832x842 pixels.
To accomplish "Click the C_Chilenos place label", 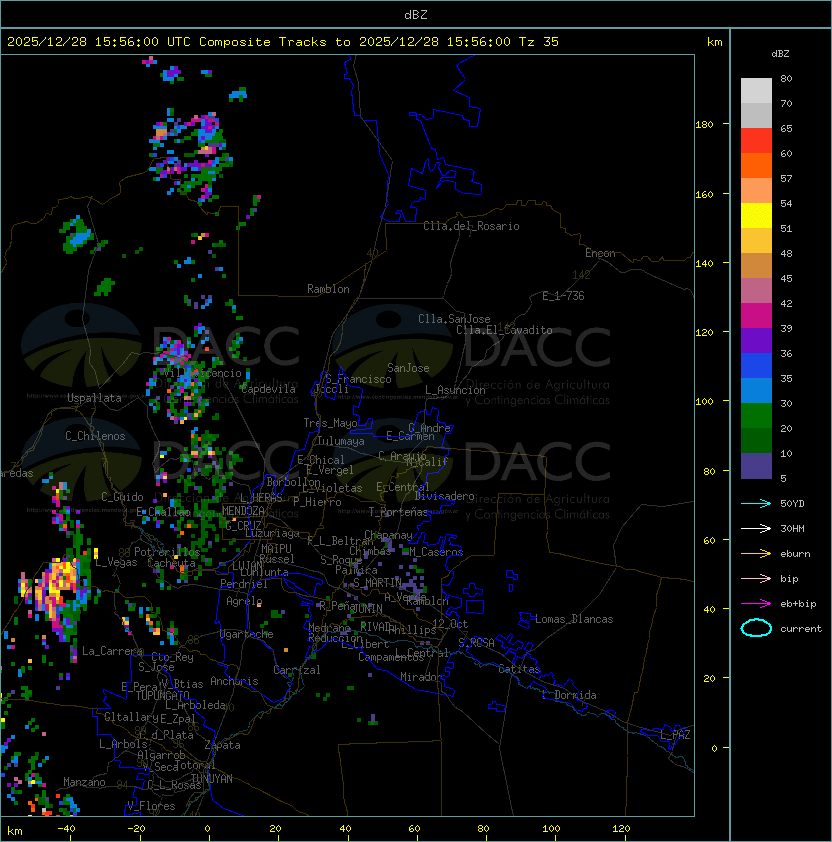I will click(95, 436).
